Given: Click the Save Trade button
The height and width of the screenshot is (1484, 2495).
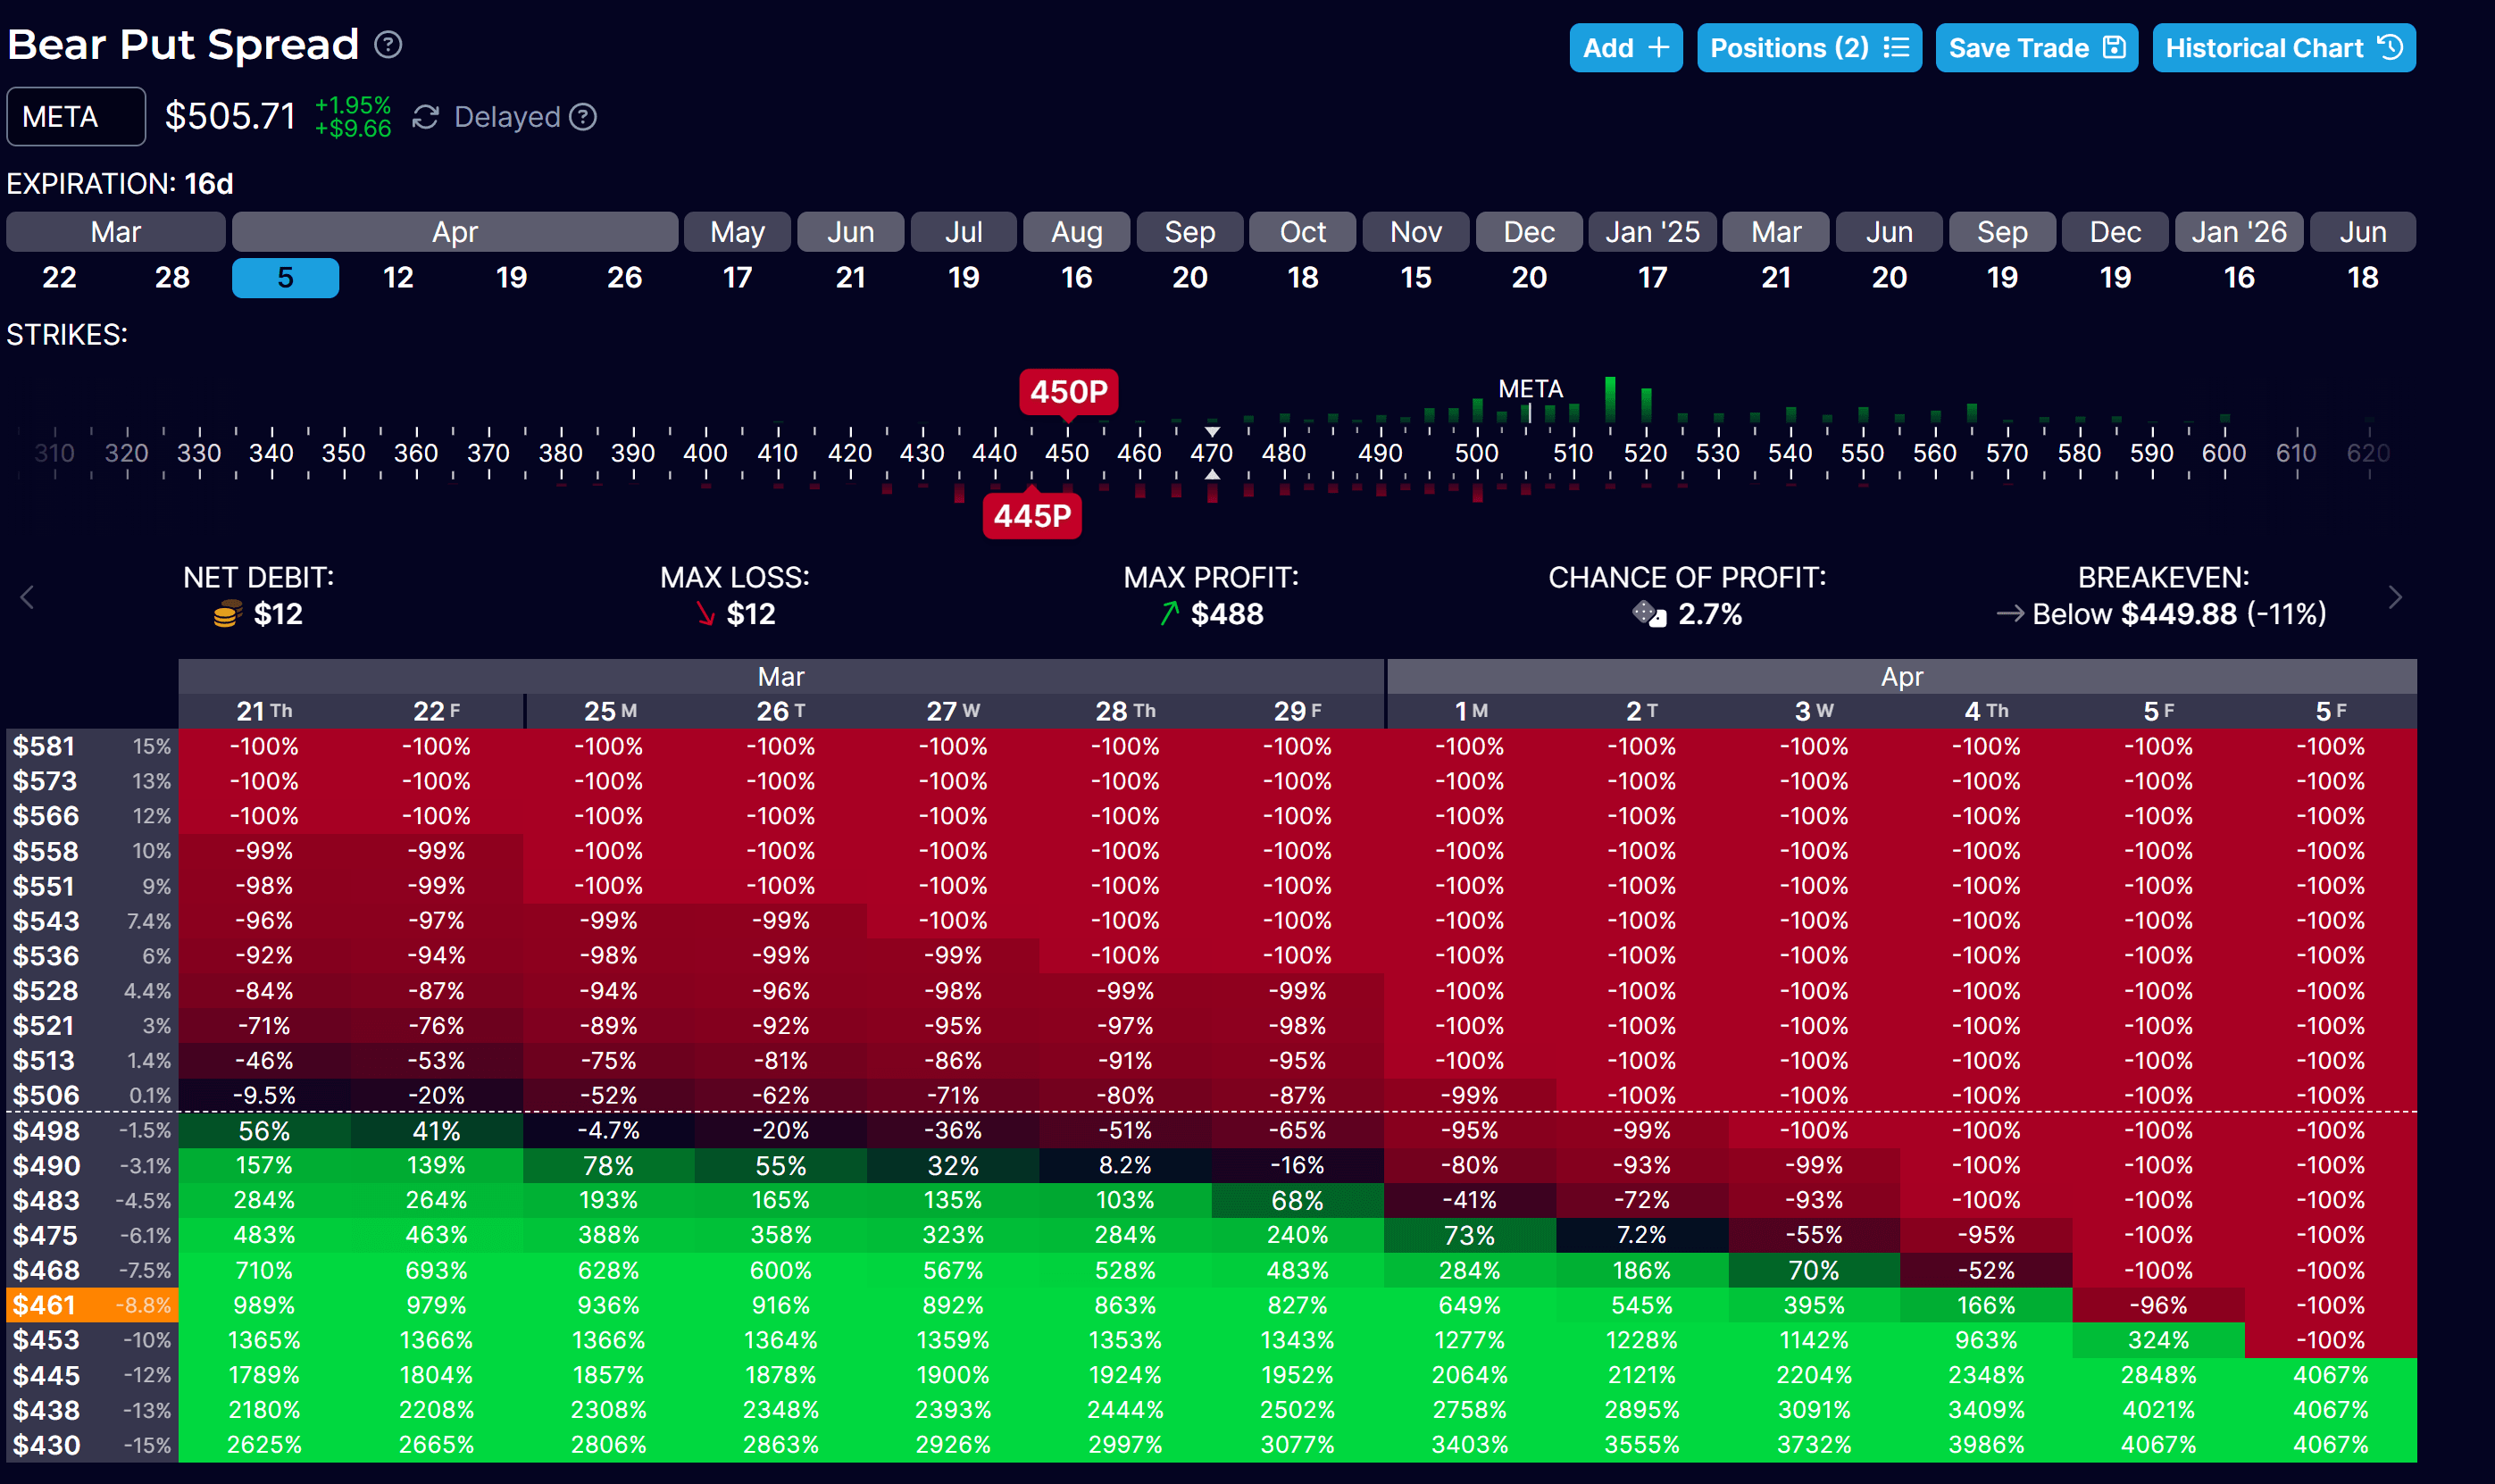Looking at the screenshot, I should (2036, 48).
